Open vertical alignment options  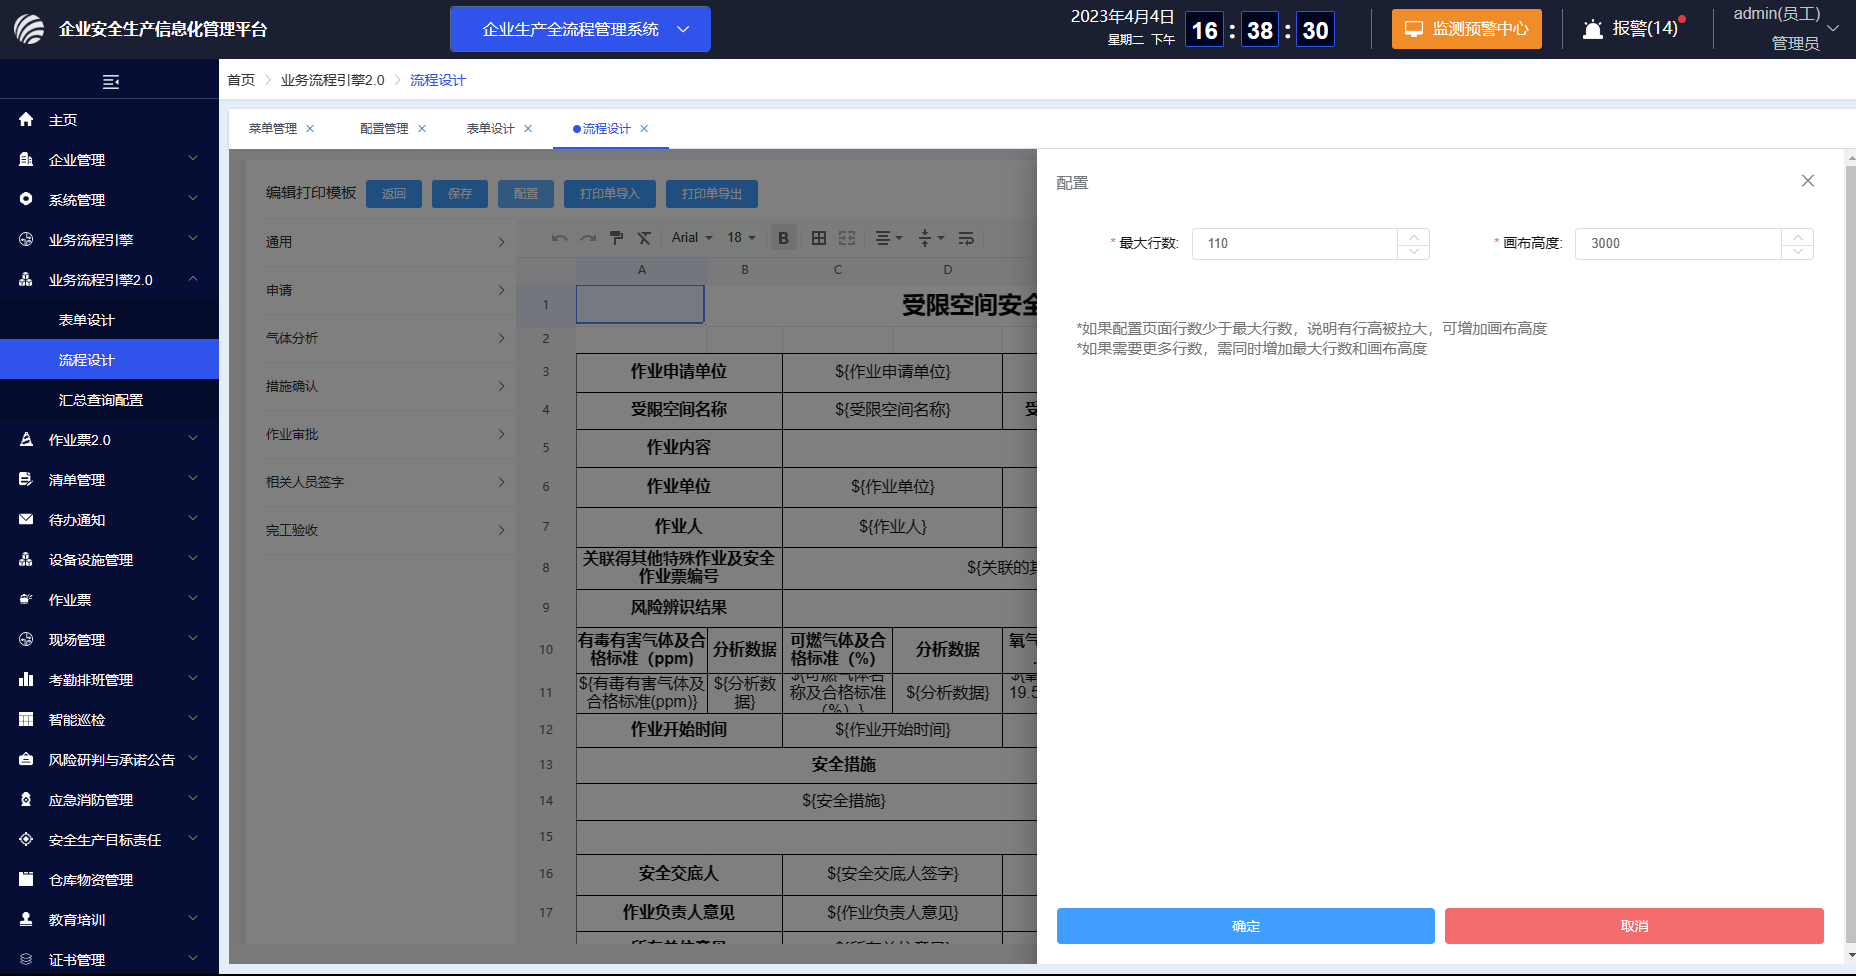point(930,238)
